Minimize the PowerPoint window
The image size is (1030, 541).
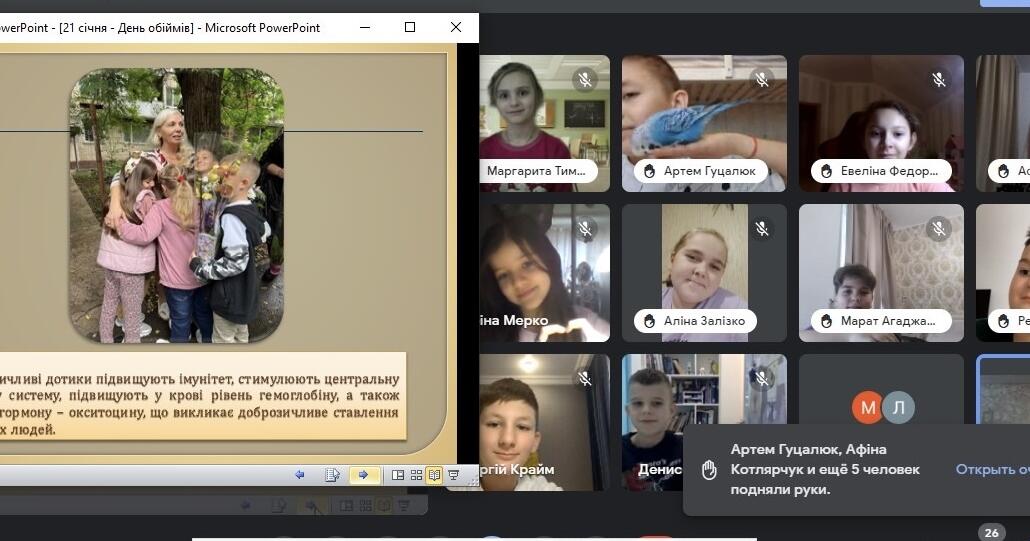365,28
